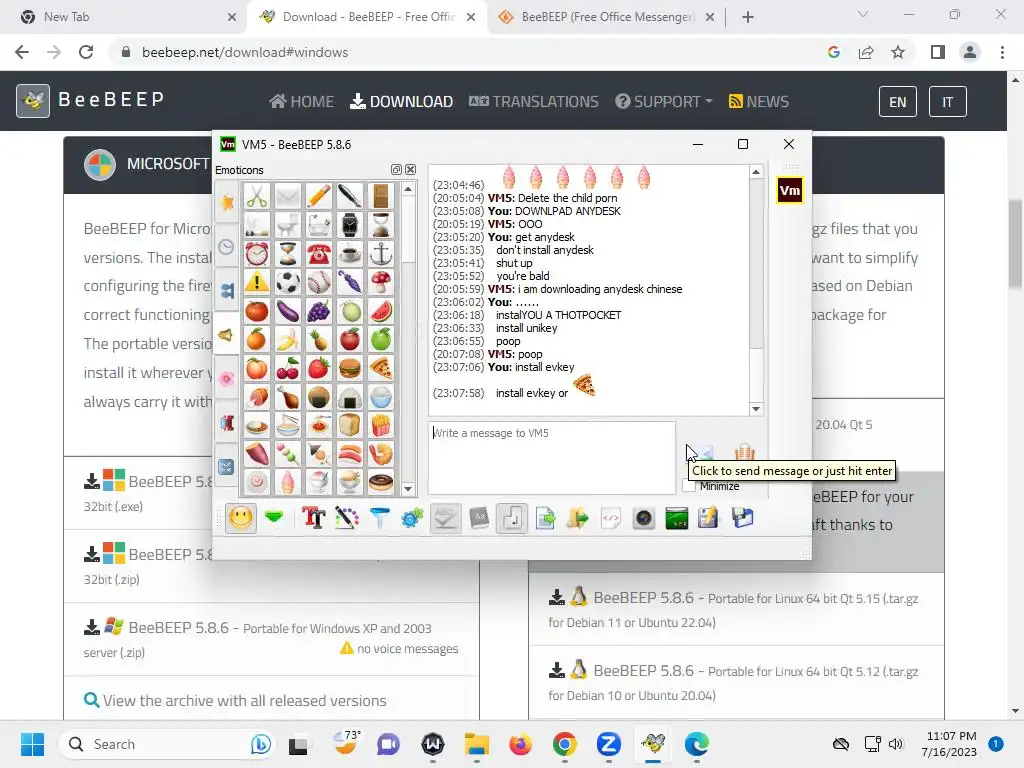Click the orange microphone voice message icon

(x=744, y=452)
